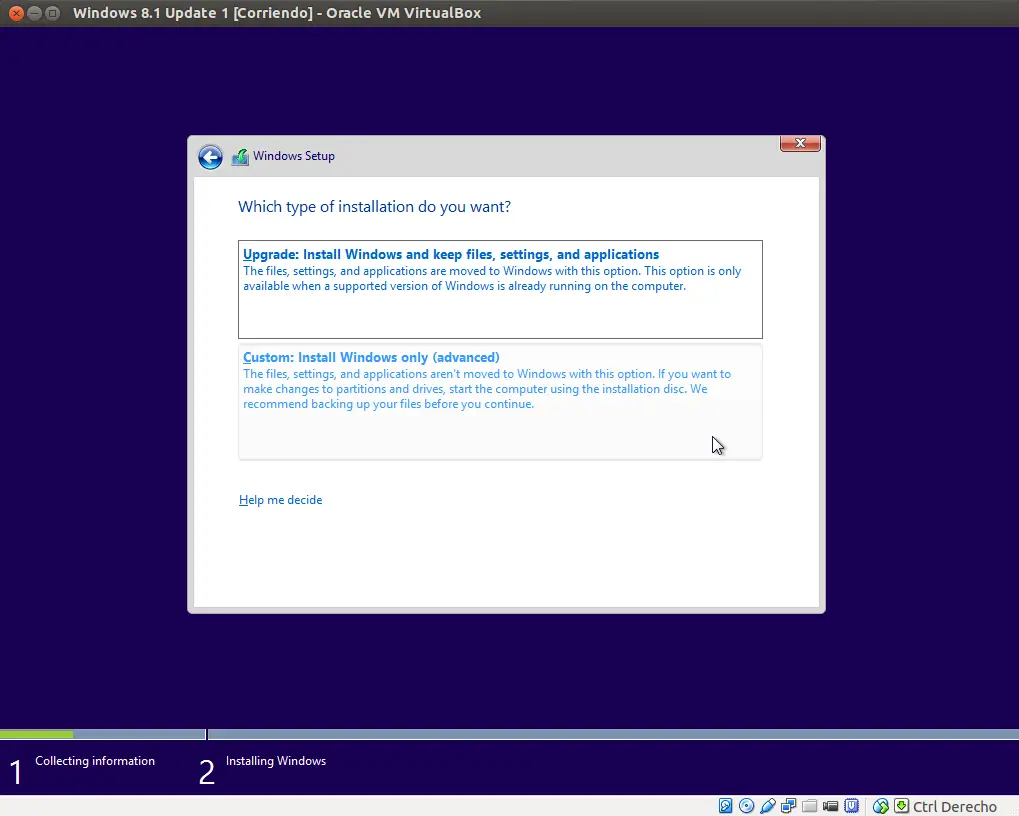Maximize the VirtualBox VM window

(53, 13)
